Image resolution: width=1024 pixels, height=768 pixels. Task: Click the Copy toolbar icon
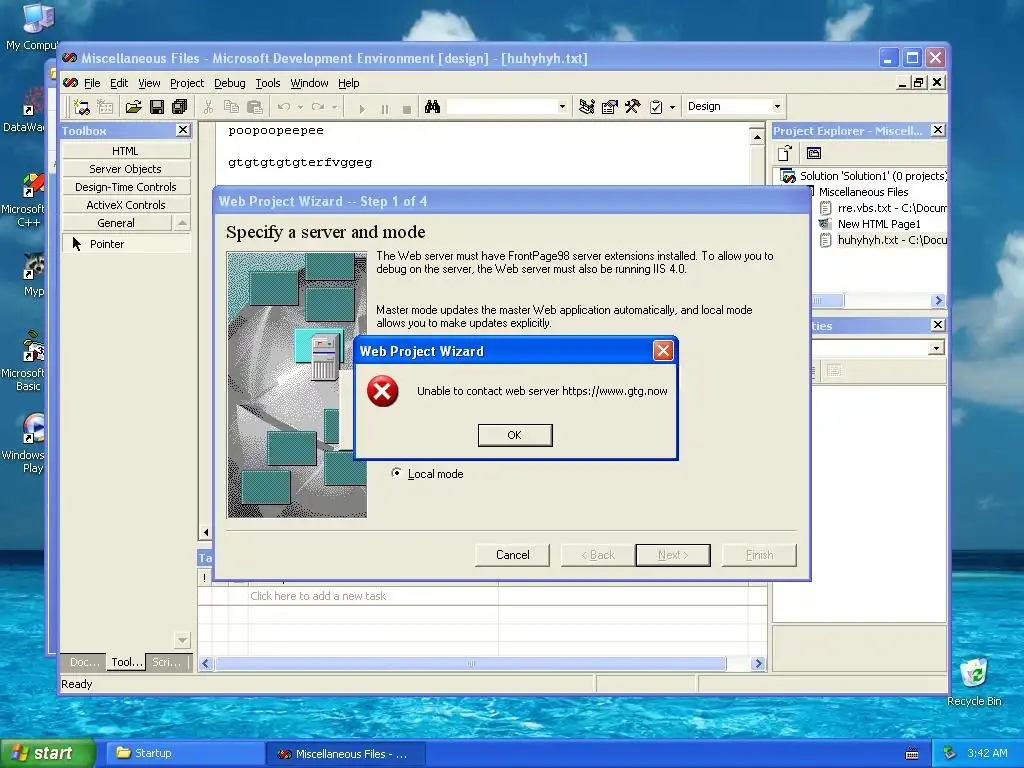pos(231,107)
